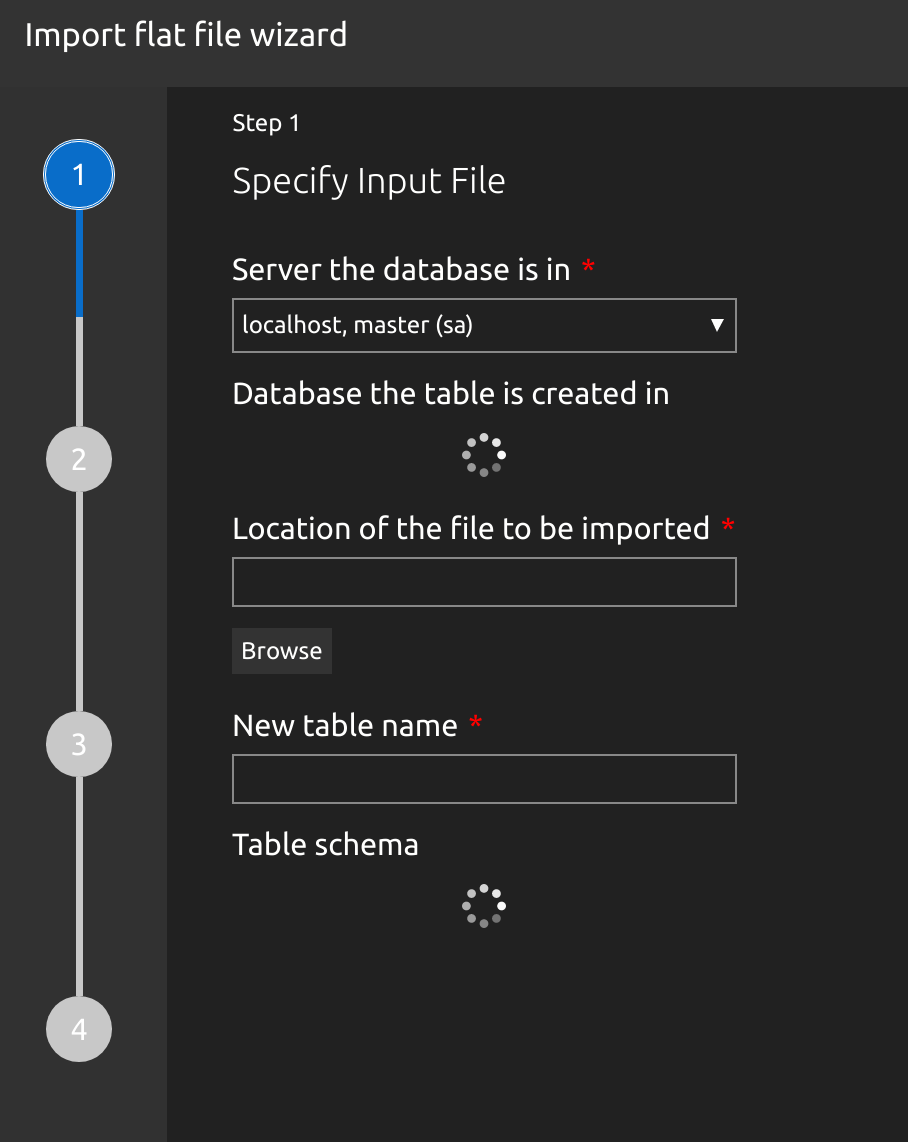Click the Import flat file wizard title
This screenshot has height=1142, width=908.
coord(185,34)
